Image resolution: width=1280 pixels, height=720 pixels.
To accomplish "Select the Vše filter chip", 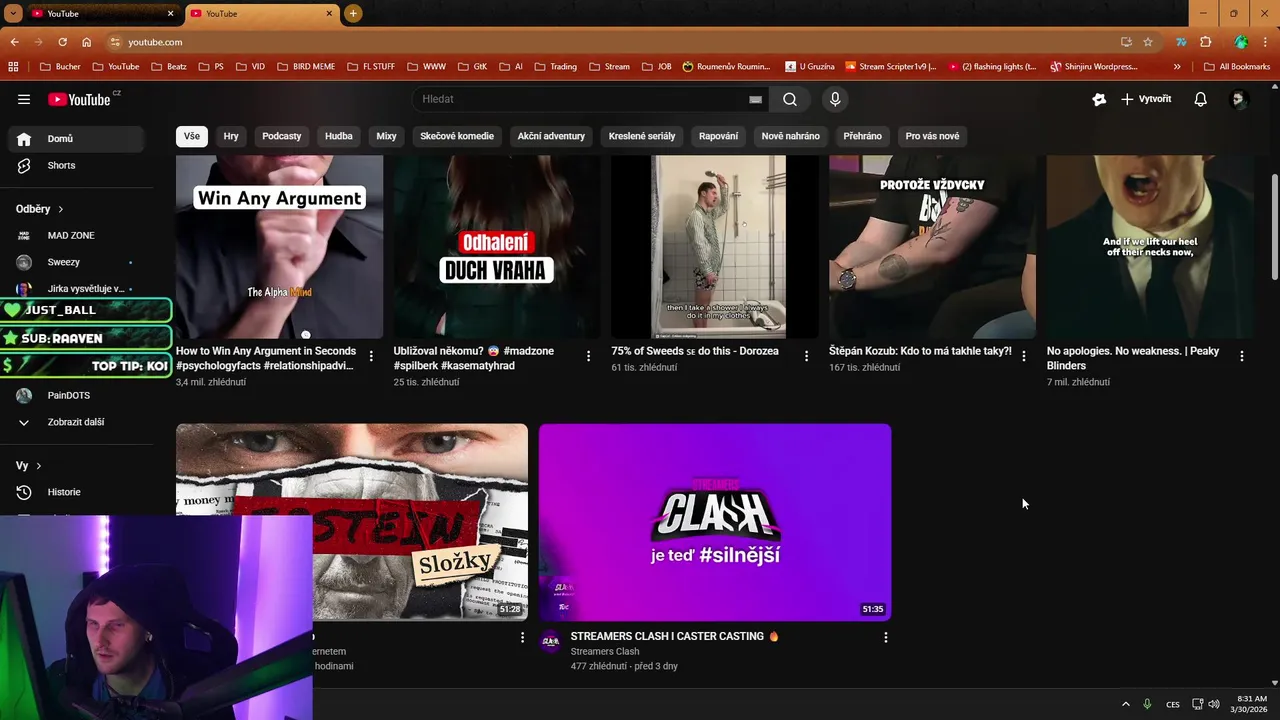I will (191, 136).
